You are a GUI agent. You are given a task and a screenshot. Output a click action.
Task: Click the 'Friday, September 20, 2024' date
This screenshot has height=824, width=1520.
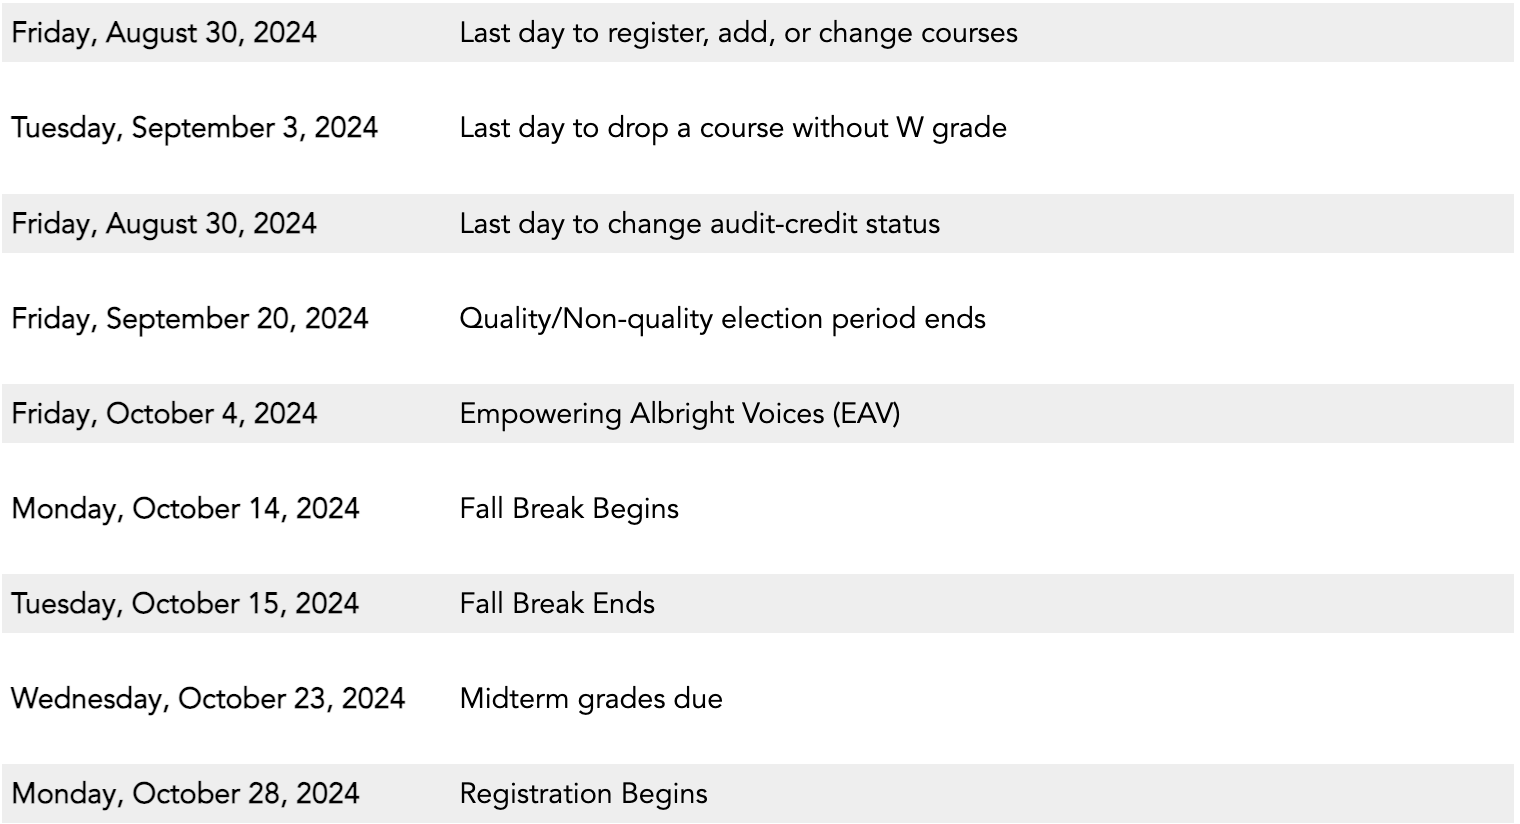tap(190, 319)
